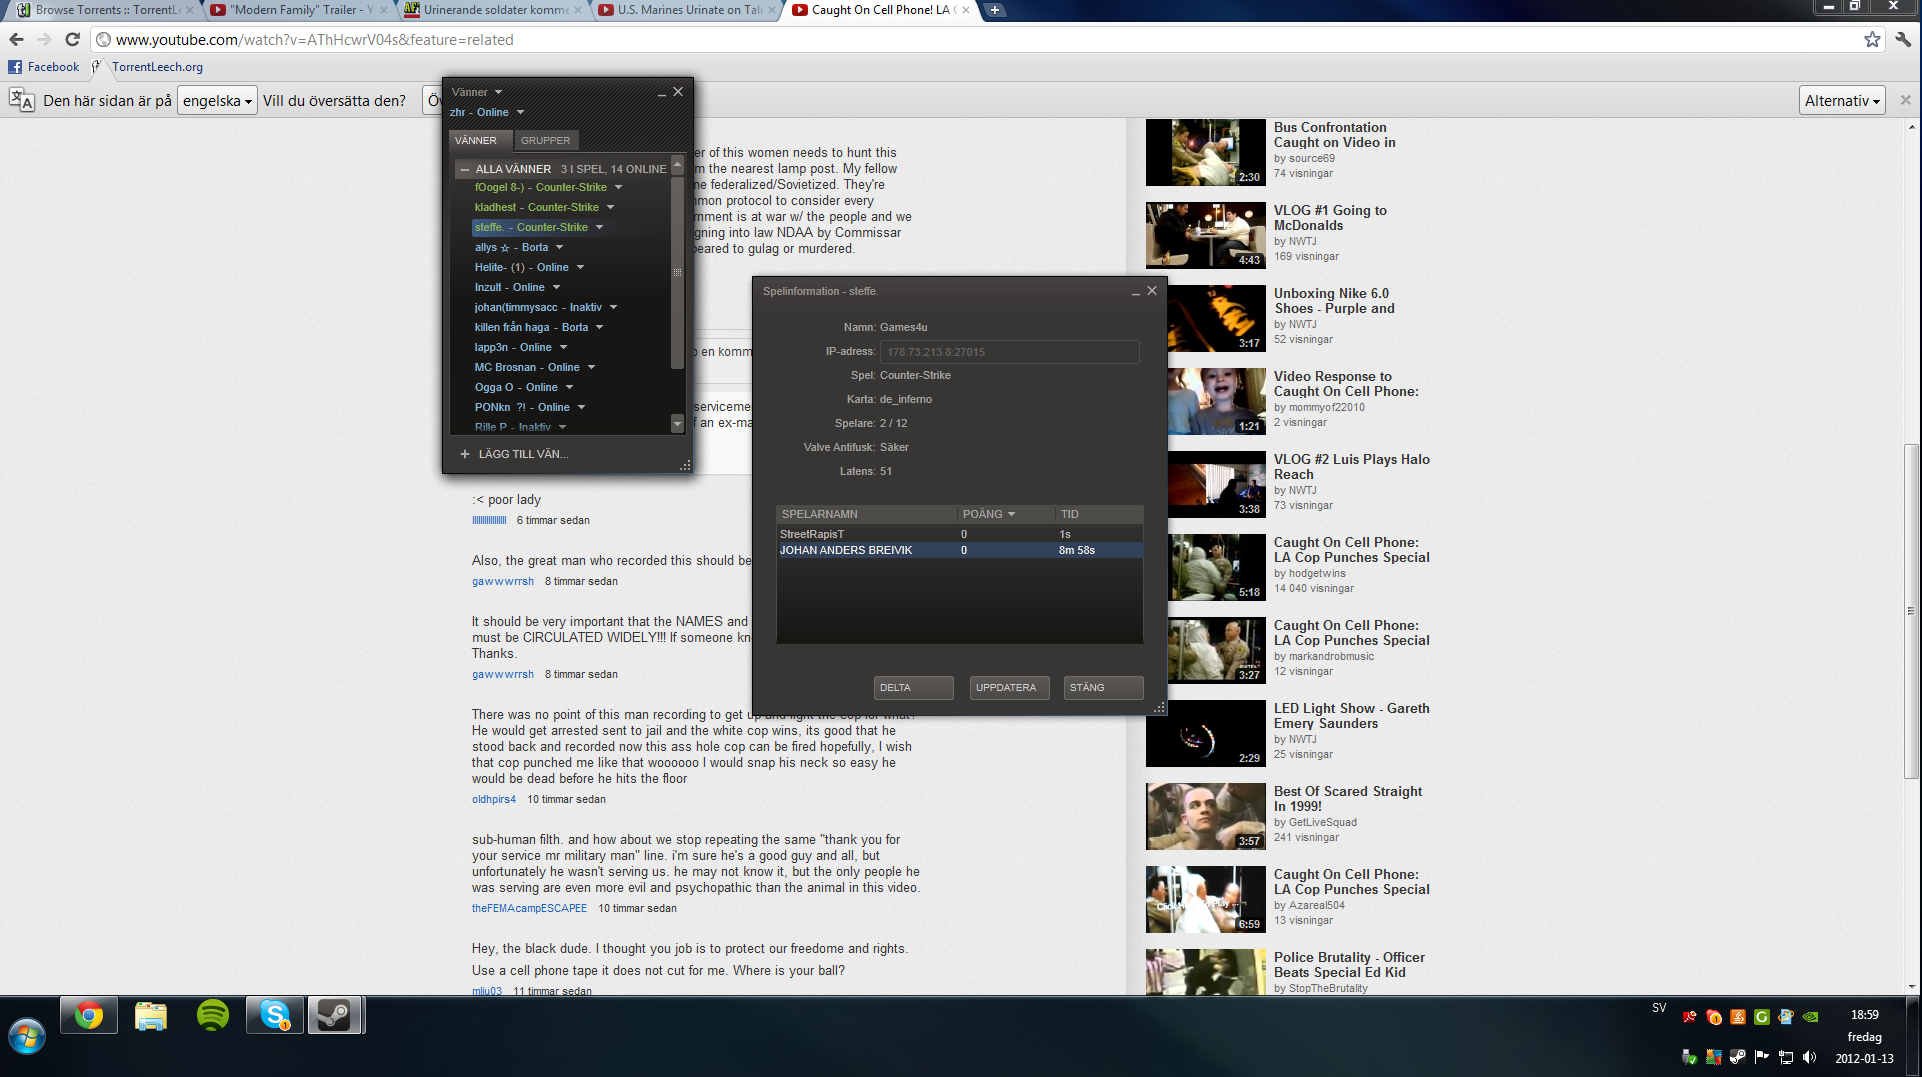Open Spotify from taskbar
This screenshot has width=1922, height=1077.
(213, 1016)
